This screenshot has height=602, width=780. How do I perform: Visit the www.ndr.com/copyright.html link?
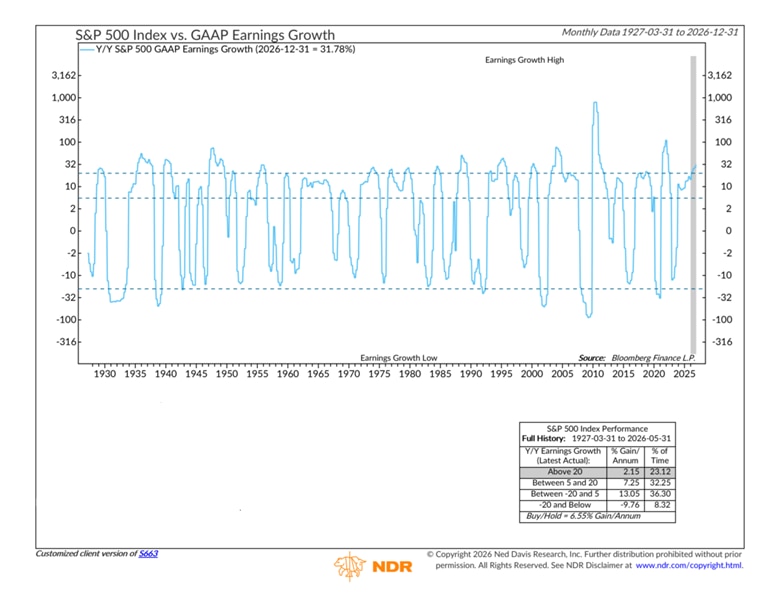(689, 565)
